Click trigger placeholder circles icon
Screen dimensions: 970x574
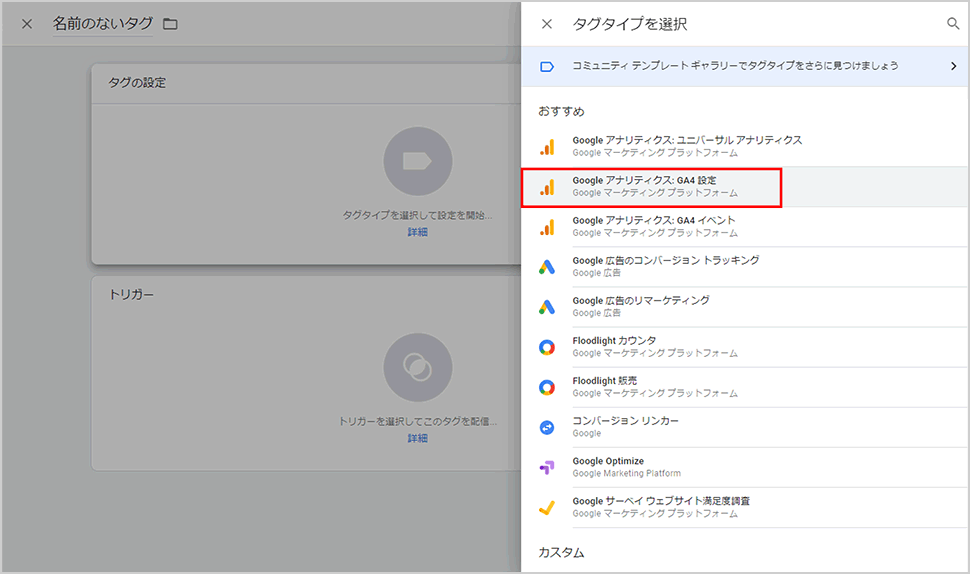click(418, 367)
